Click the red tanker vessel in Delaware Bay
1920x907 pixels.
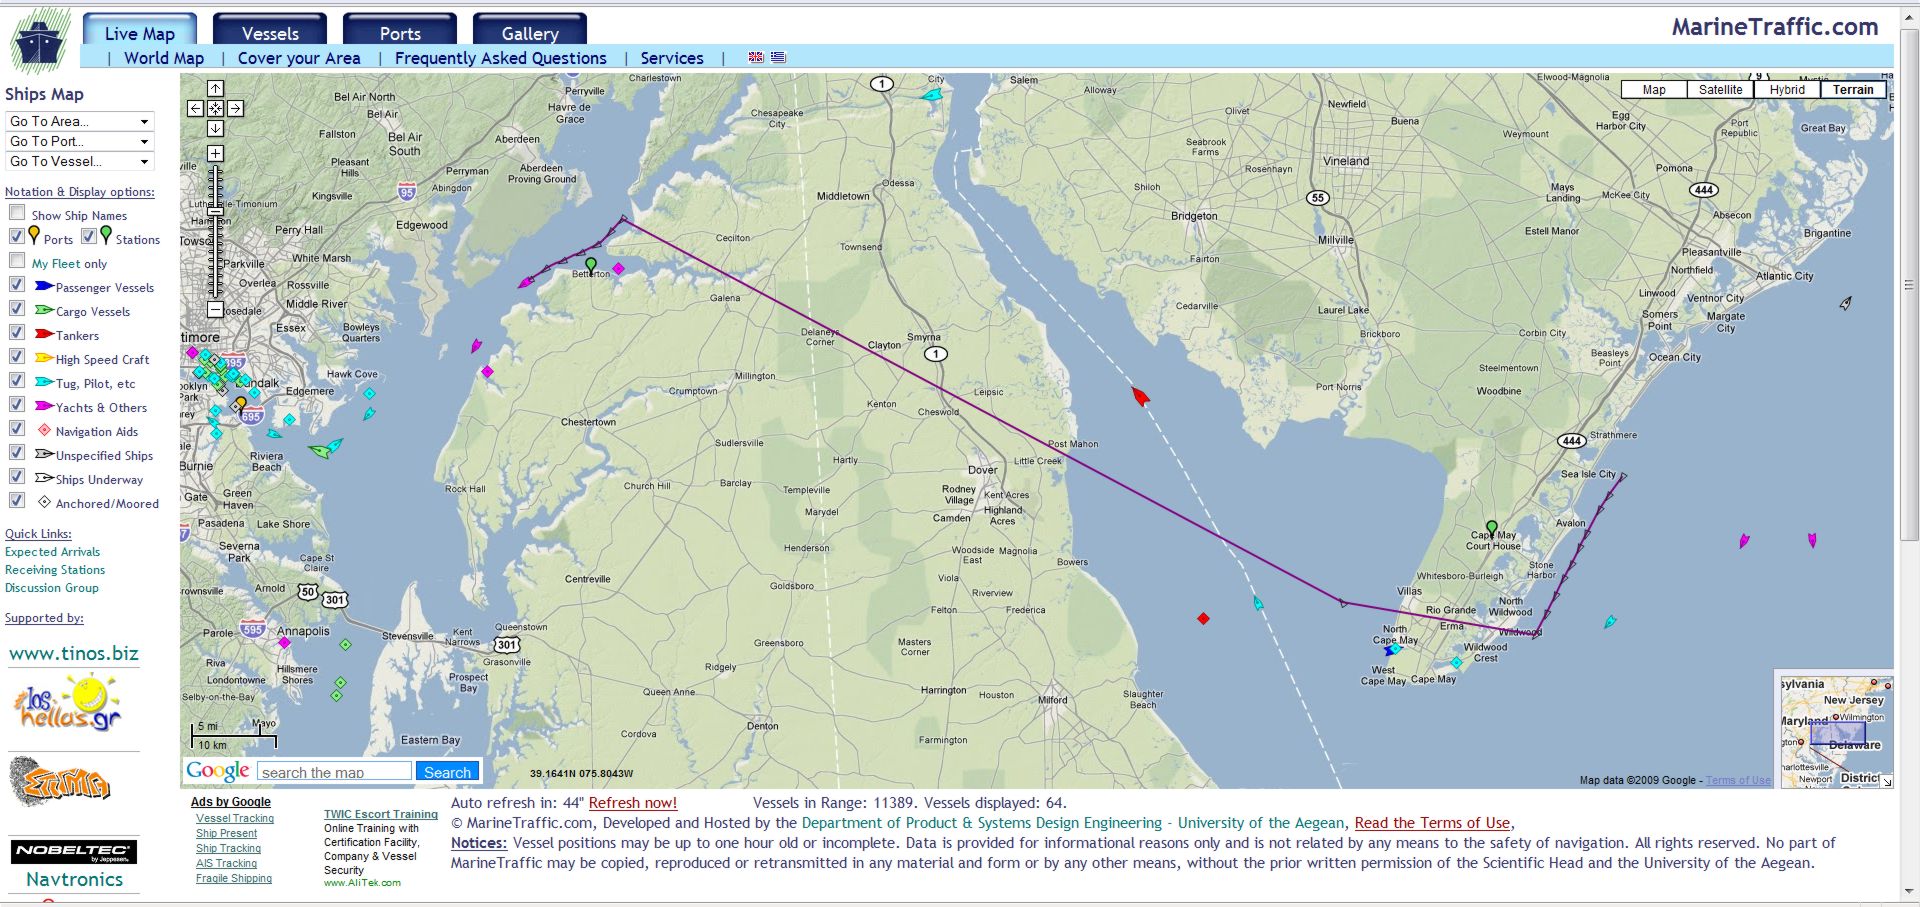pyautogui.click(x=1140, y=396)
